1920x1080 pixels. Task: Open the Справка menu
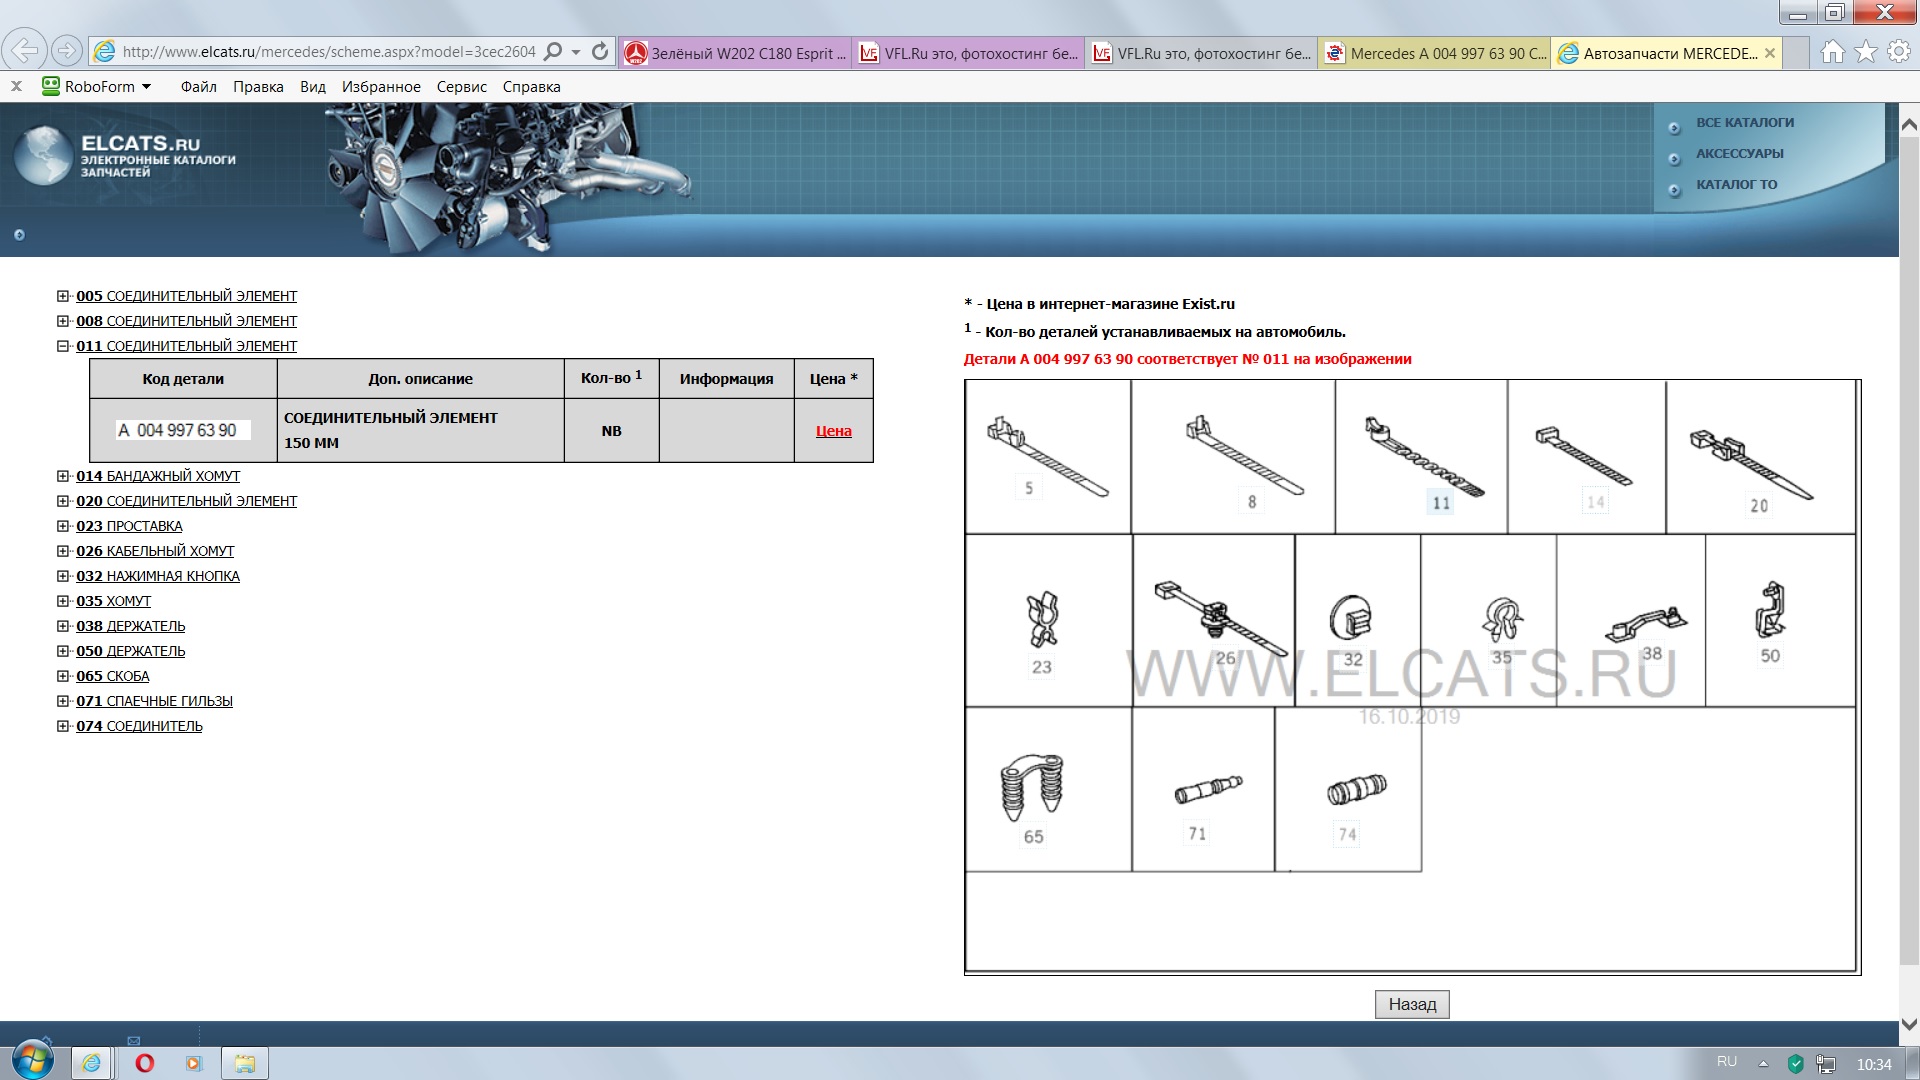pyautogui.click(x=531, y=87)
